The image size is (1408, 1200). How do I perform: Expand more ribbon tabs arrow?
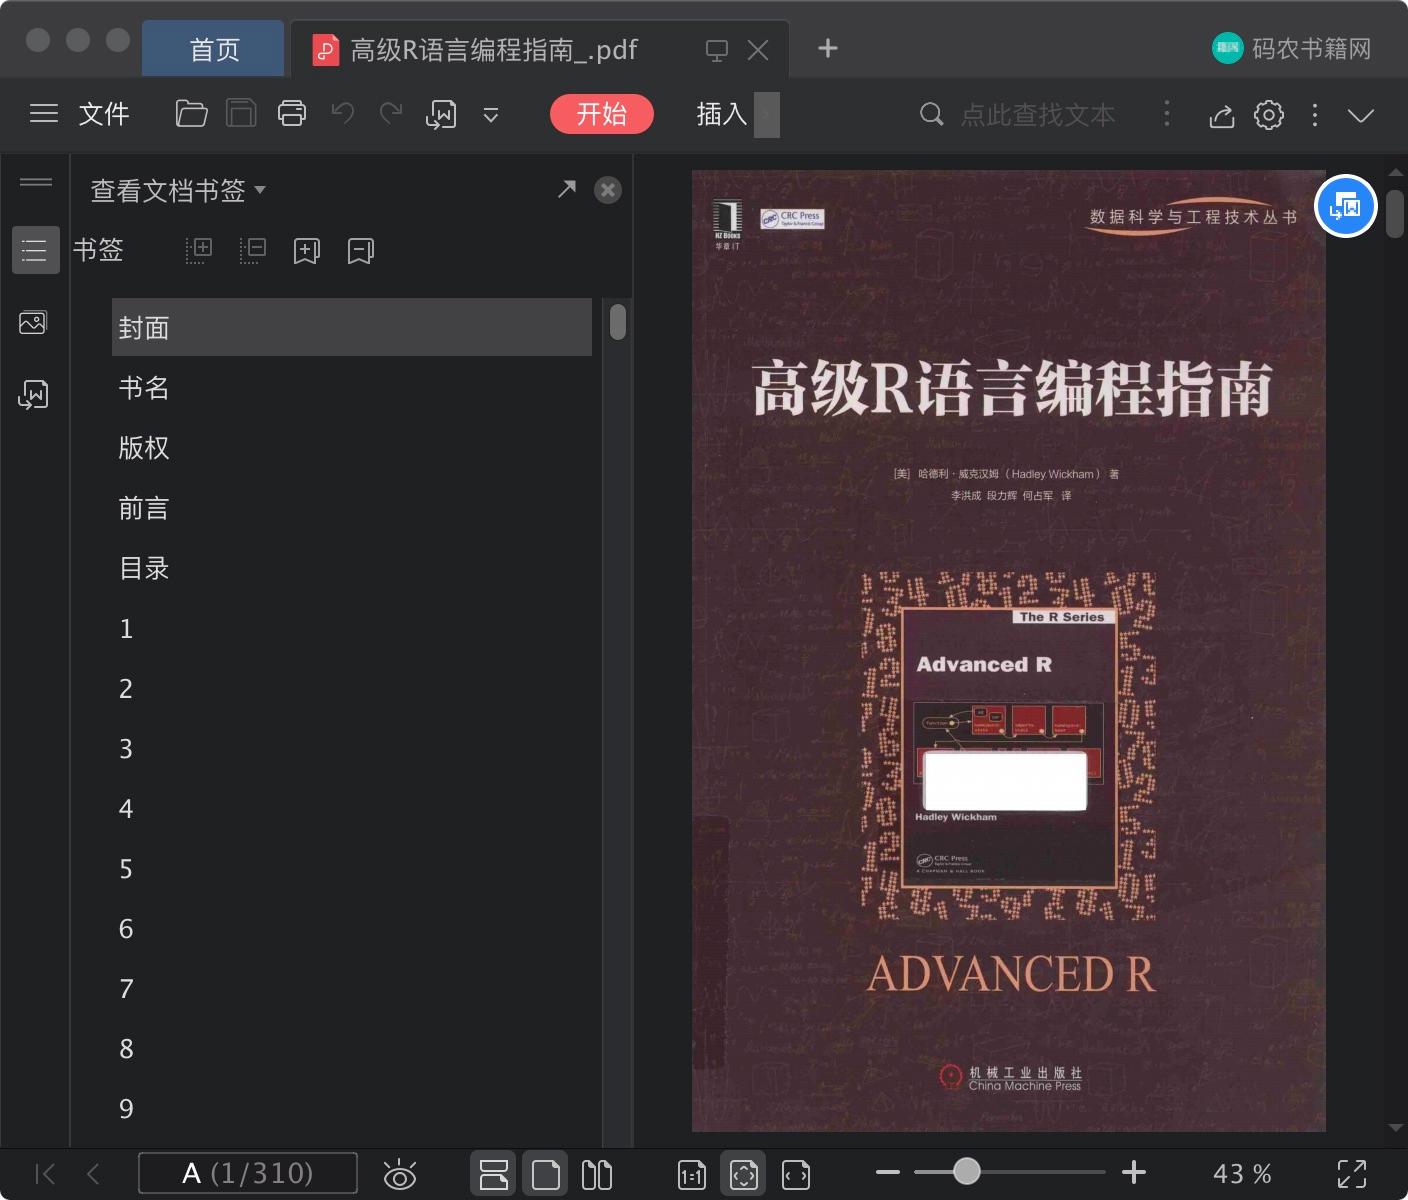tap(766, 114)
